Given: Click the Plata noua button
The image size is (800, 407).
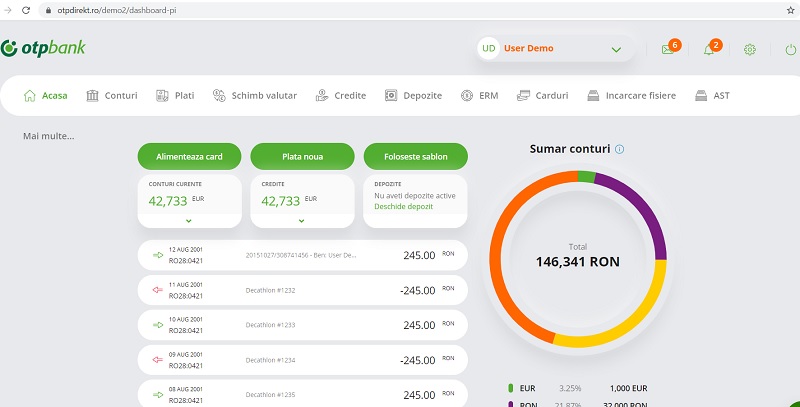Looking at the screenshot, I should tap(303, 157).
